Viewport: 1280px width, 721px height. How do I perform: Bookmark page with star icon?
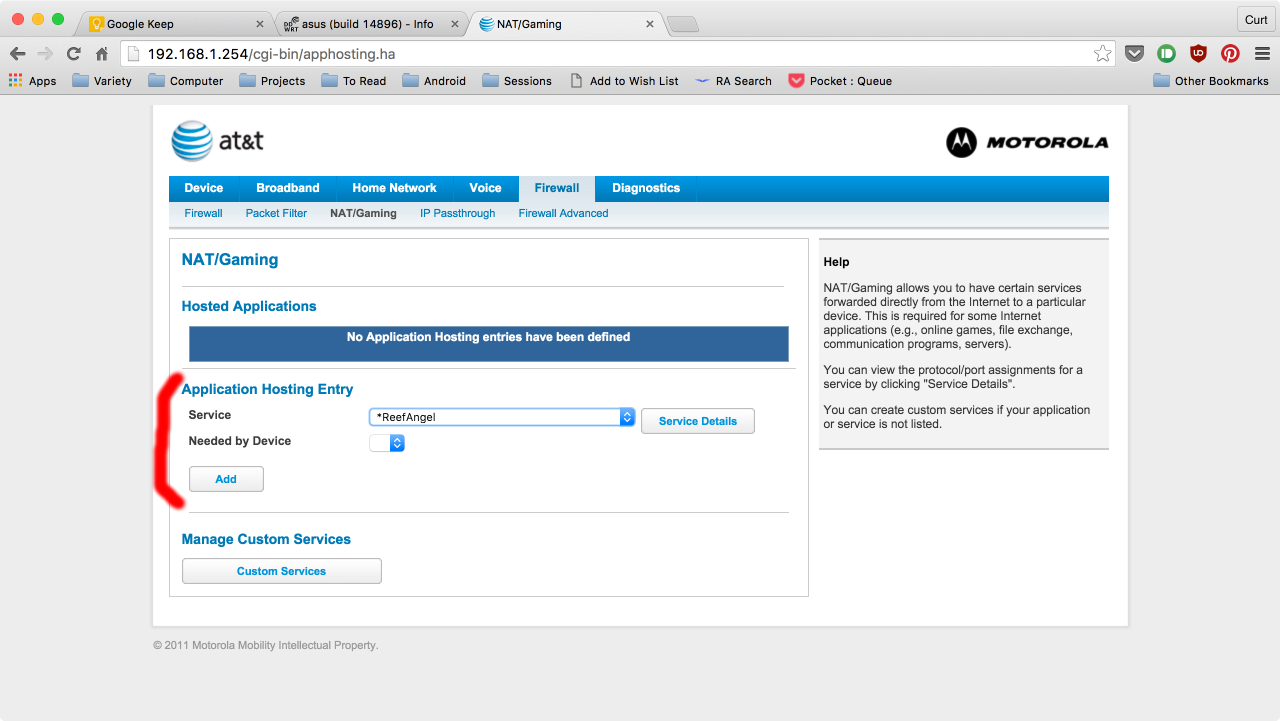pos(1102,54)
